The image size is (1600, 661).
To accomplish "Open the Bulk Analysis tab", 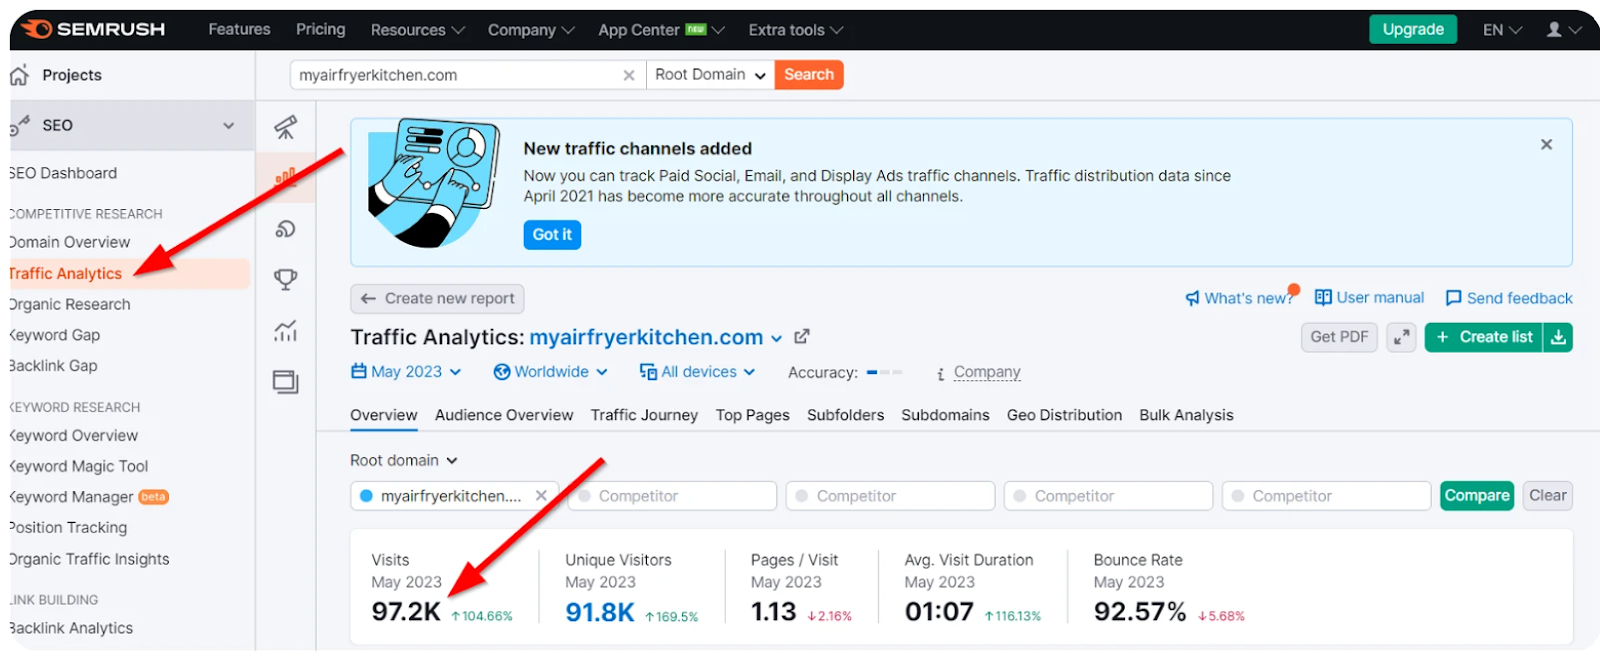I will pyautogui.click(x=1186, y=415).
